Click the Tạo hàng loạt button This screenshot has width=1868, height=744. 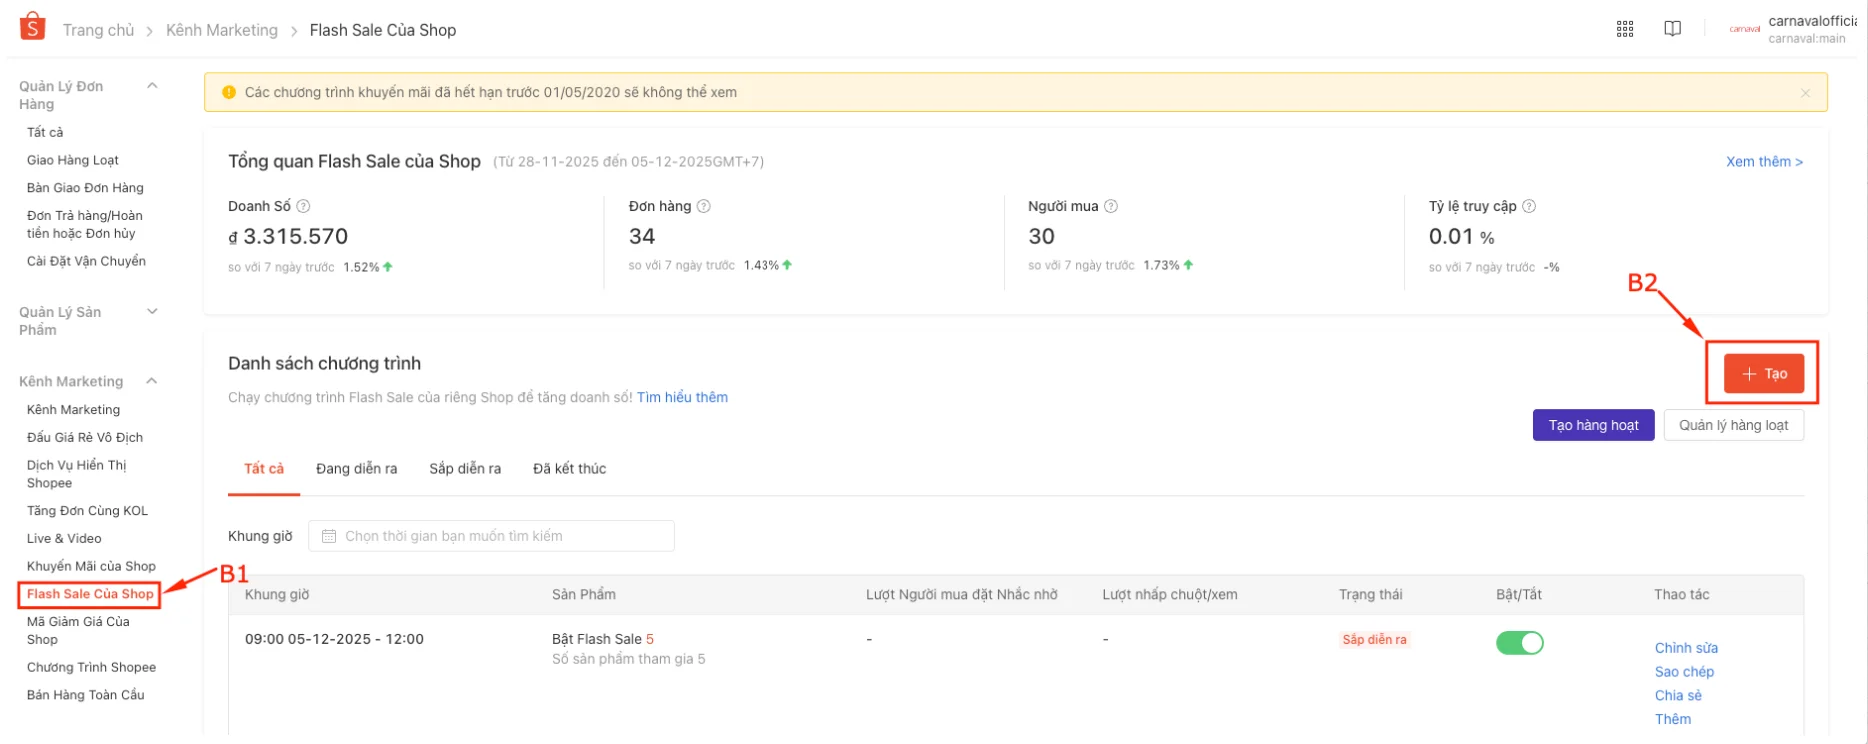1593,425
